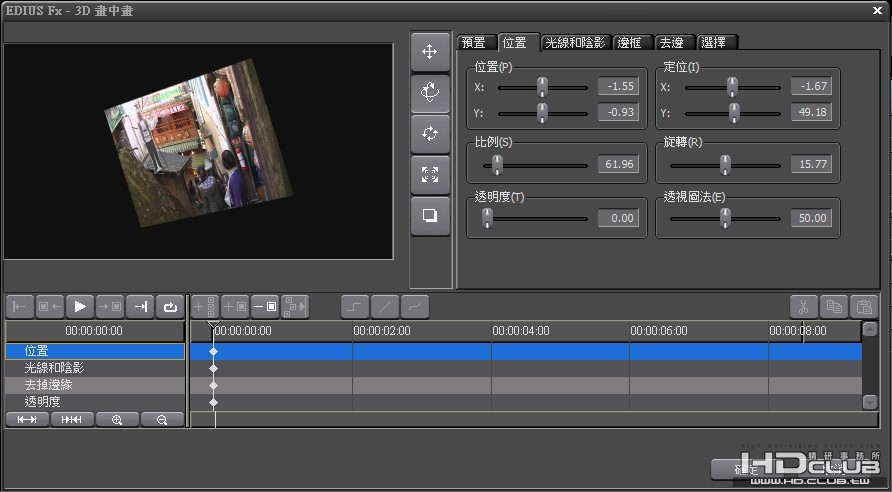Delete the keyframe icon

coord(265,307)
